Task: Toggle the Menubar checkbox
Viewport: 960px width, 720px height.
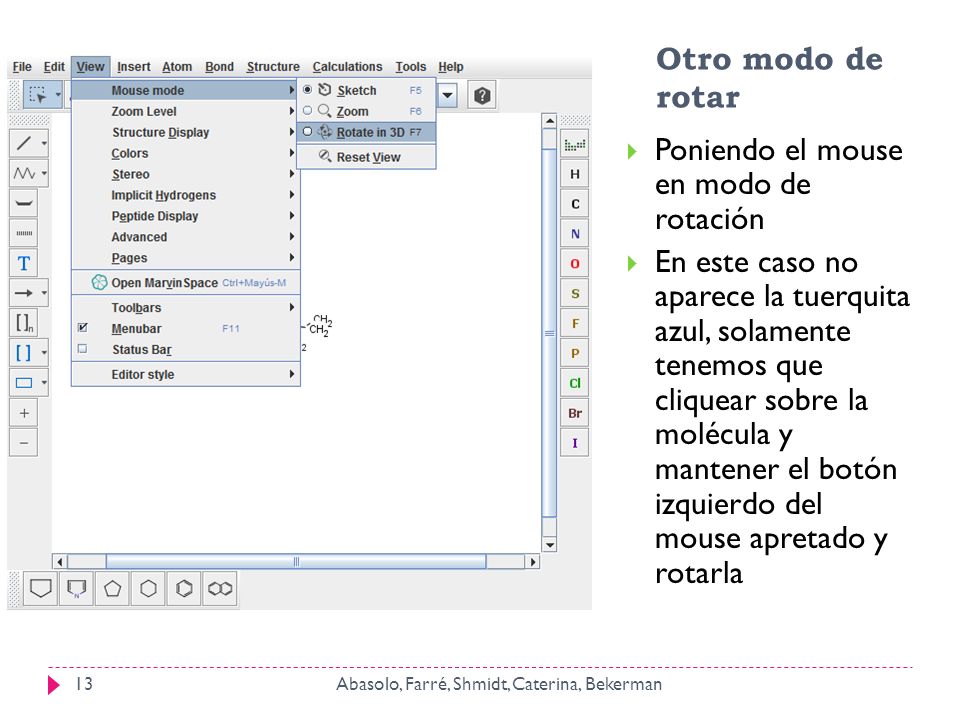Action: (83, 328)
